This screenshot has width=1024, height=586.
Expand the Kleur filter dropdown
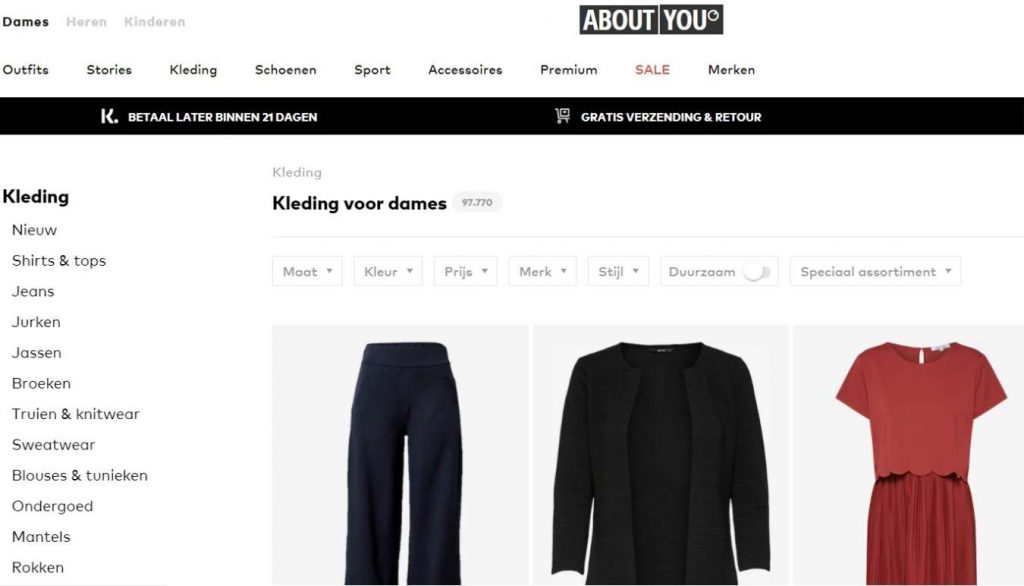[x=388, y=271]
